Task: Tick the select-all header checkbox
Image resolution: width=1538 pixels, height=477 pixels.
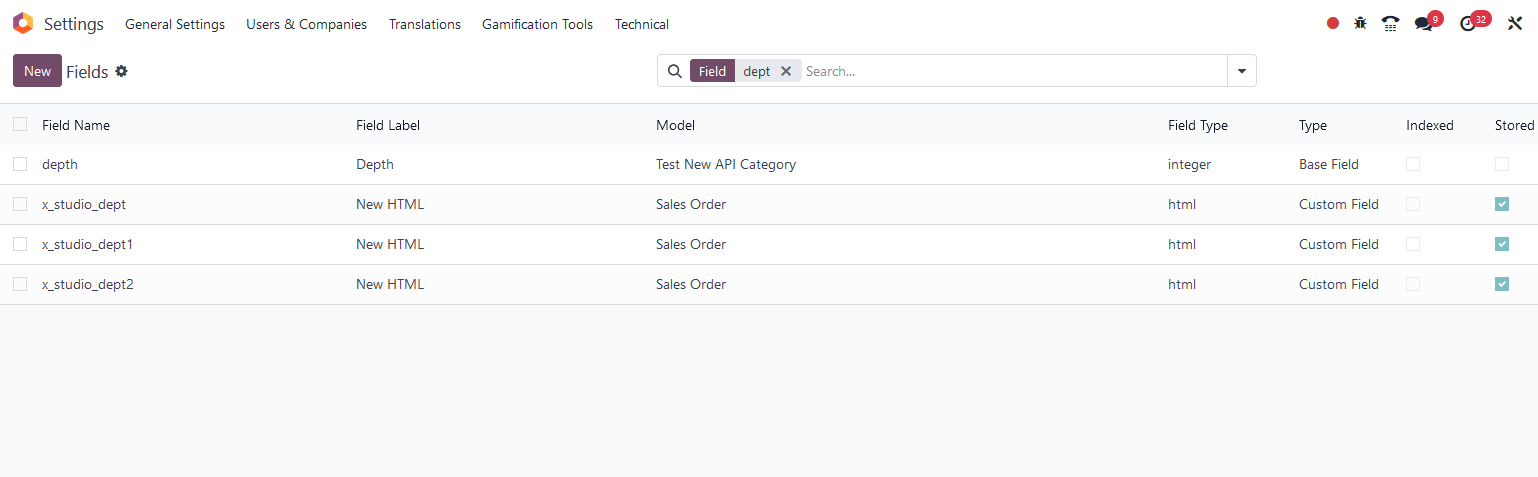Action: click(x=20, y=124)
